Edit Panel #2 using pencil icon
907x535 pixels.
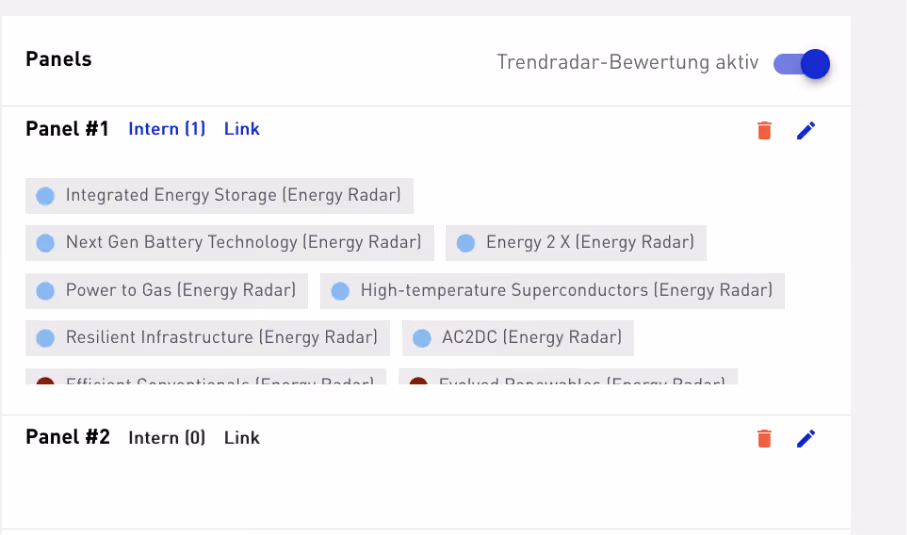(x=806, y=438)
